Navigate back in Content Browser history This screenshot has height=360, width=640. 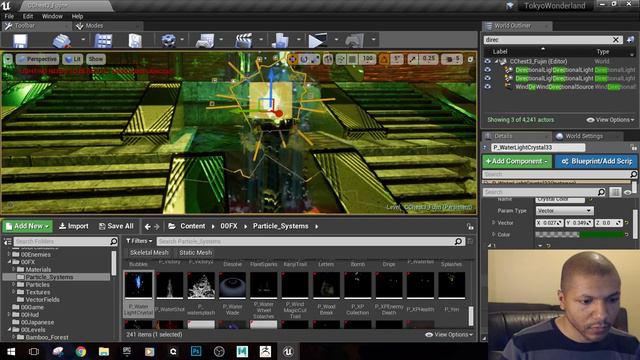(x=147, y=227)
